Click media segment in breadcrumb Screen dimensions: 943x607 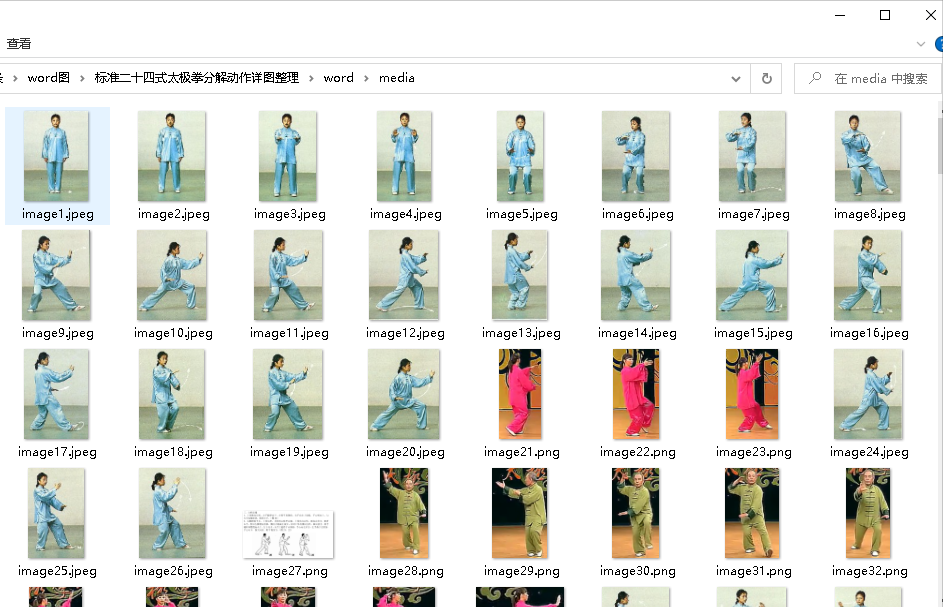396,78
